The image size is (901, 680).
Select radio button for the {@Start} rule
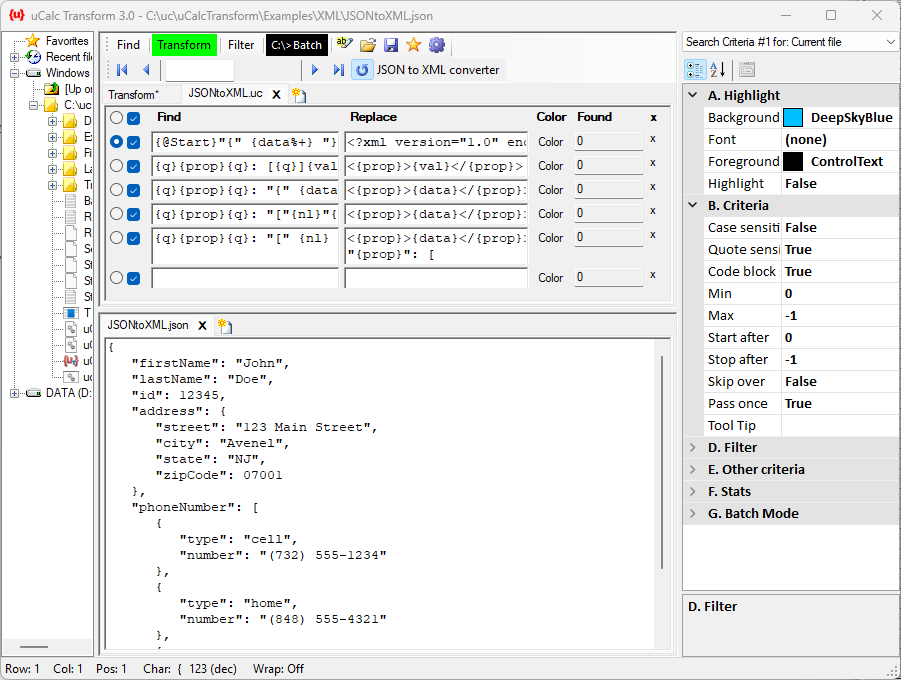coord(117,141)
